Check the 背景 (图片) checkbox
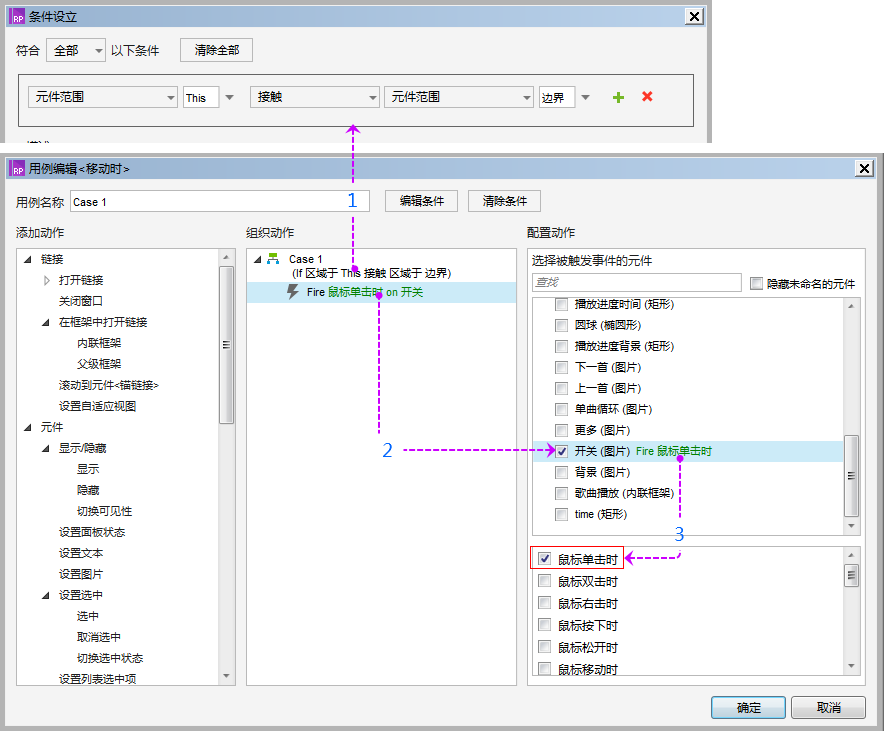Image resolution: width=884 pixels, height=731 pixels. click(x=562, y=472)
